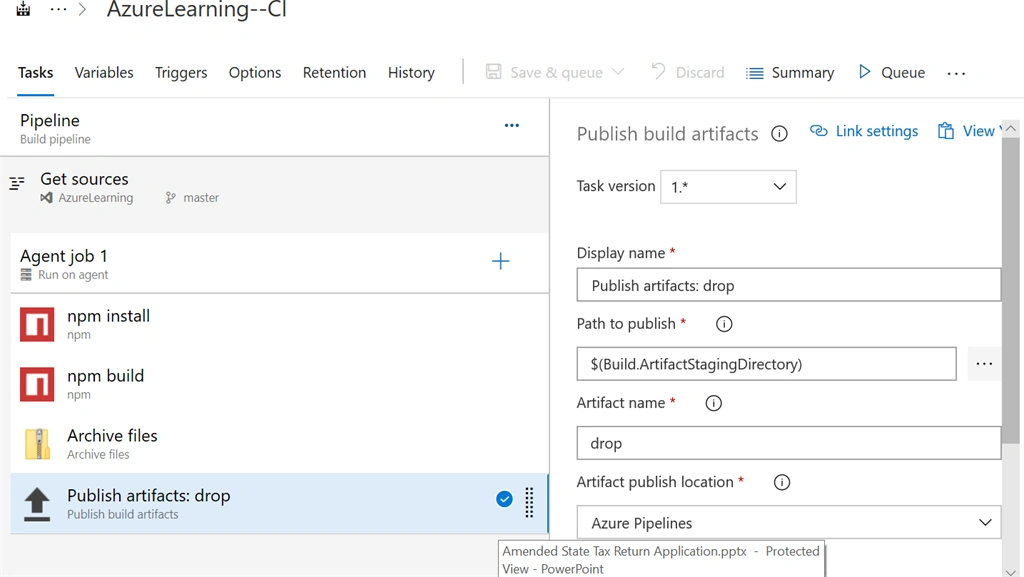The height and width of the screenshot is (577, 1024).
Task: Click the Artifact name input field
Action: (x=788, y=443)
